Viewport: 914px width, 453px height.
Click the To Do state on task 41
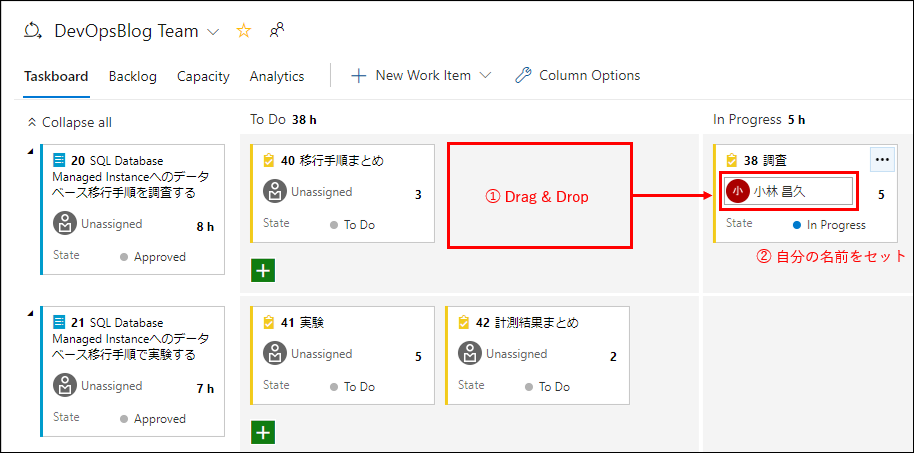coord(352,387)
